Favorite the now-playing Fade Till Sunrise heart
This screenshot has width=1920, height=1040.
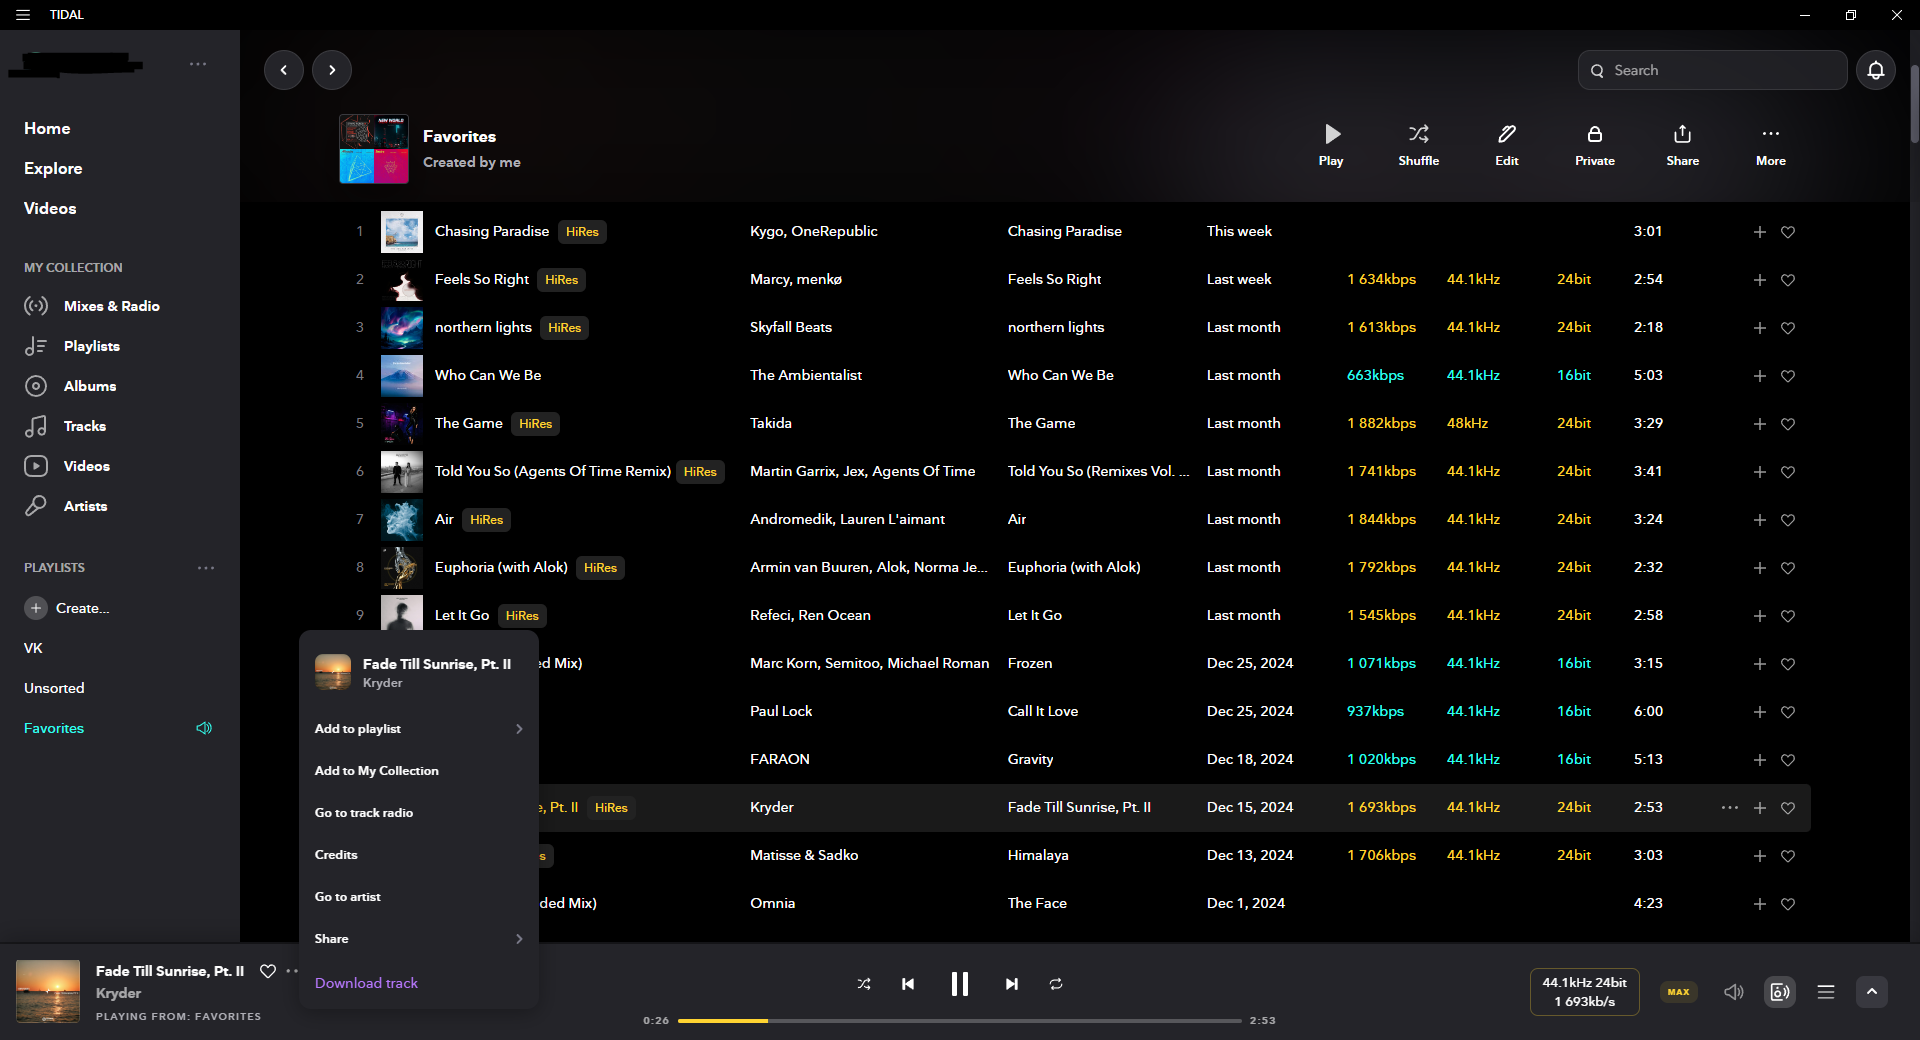(x=268, y=971)
